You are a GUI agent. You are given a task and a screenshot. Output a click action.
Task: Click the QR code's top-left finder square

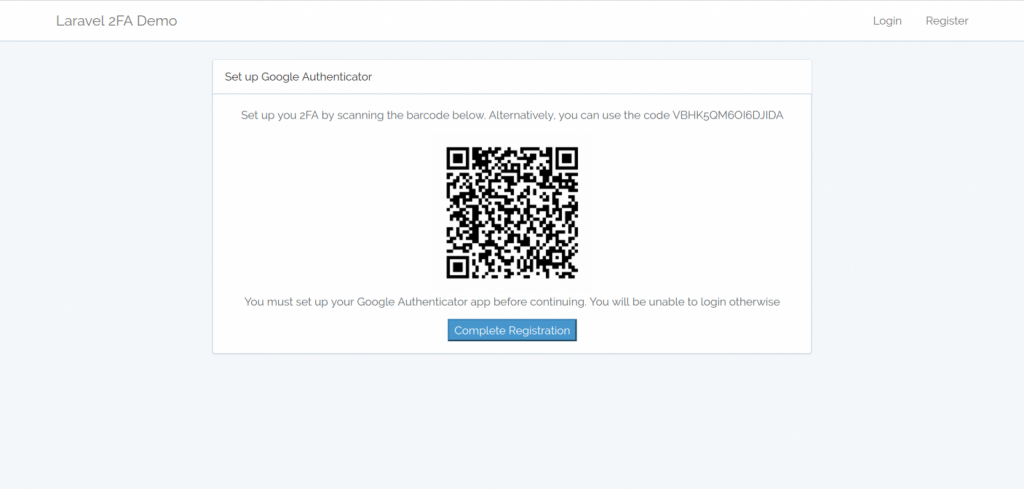pos(458,159)
